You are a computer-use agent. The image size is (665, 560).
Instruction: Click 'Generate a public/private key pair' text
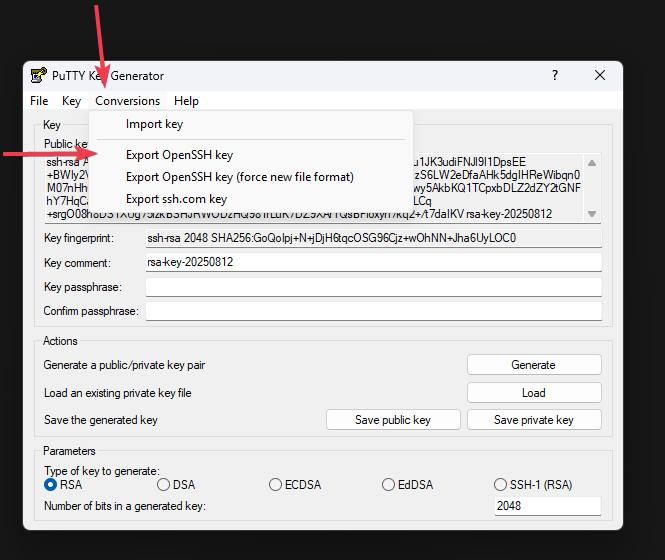coord(124,365)
